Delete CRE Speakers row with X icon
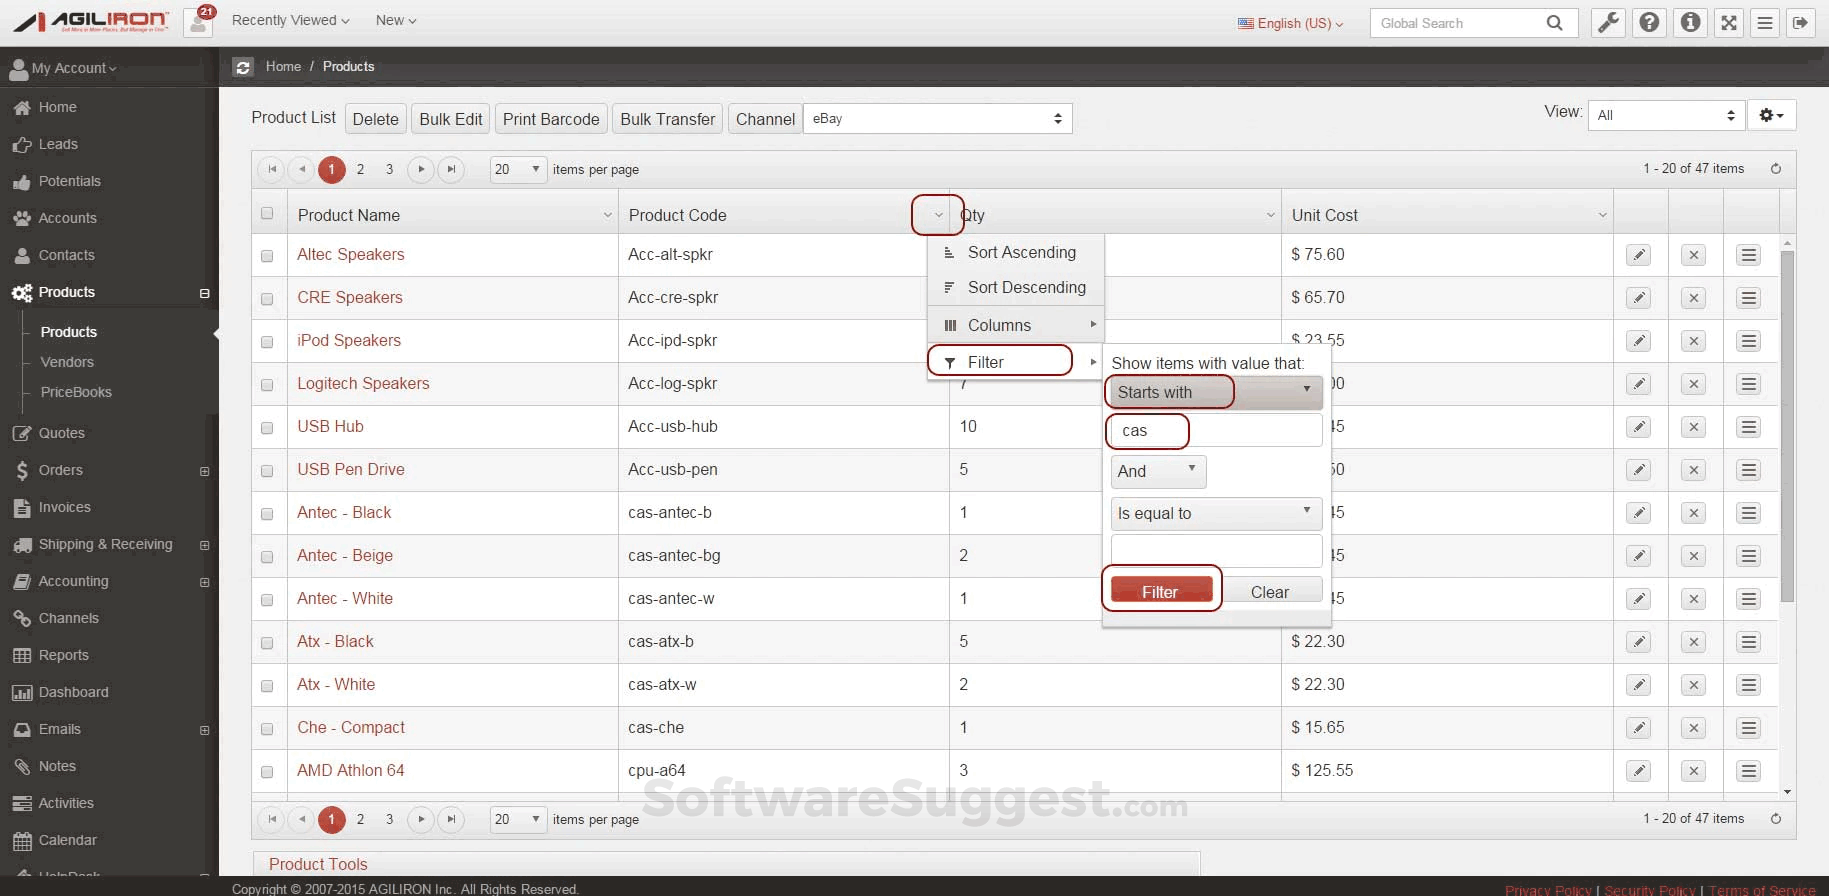The width and height of the screenshot is (1829, 896). (x=1693, y=298)
